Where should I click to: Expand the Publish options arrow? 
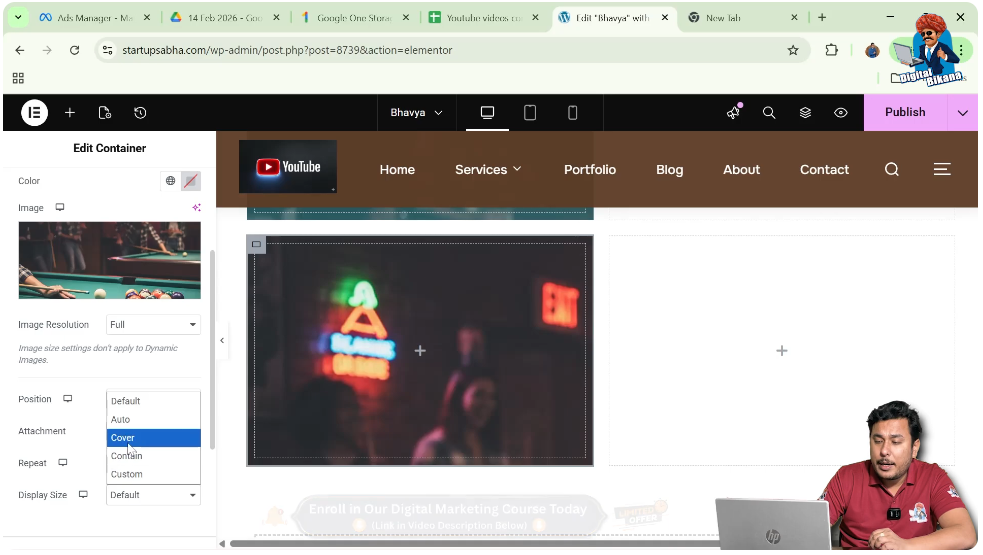click(x=962, y=113)
